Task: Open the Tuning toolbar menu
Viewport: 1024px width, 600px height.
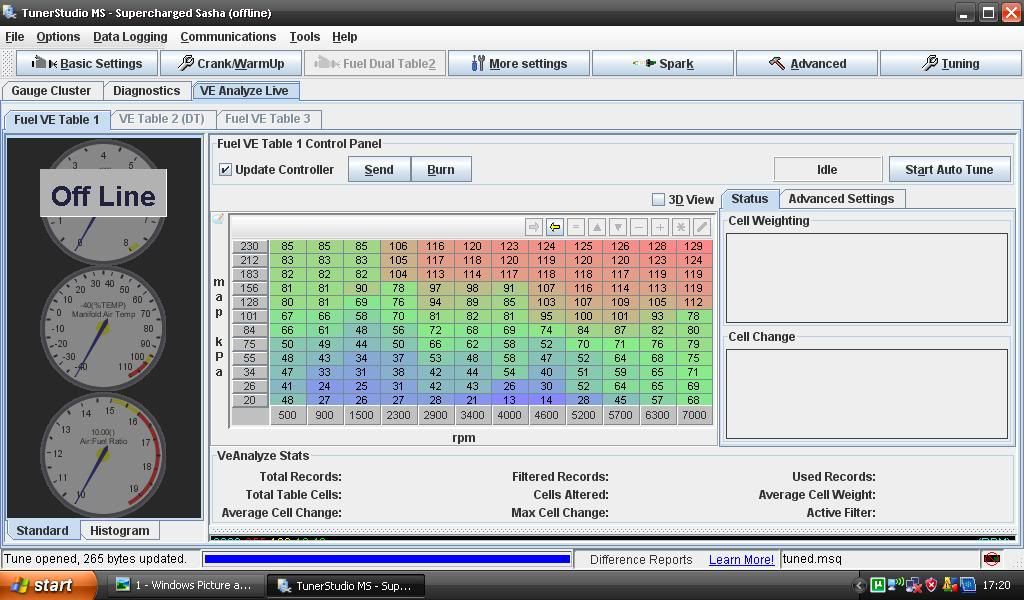Action: pyautogui.click(x=951, y=63)
